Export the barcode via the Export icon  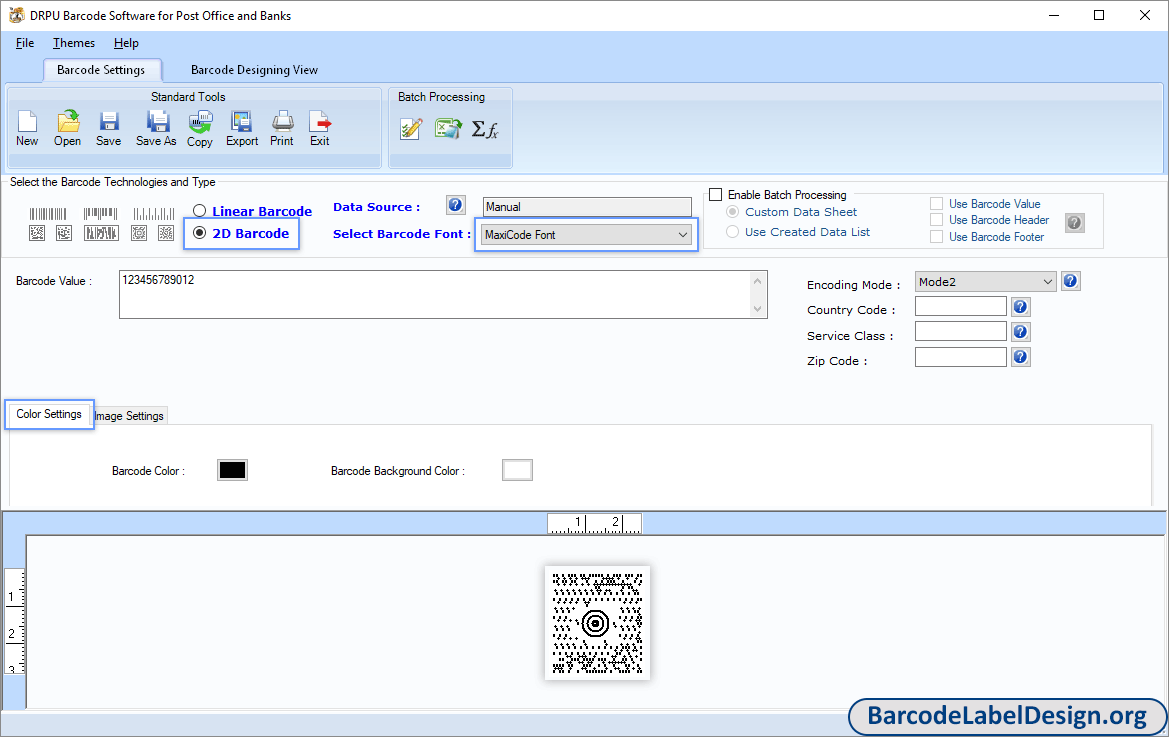tap(242, 128)
